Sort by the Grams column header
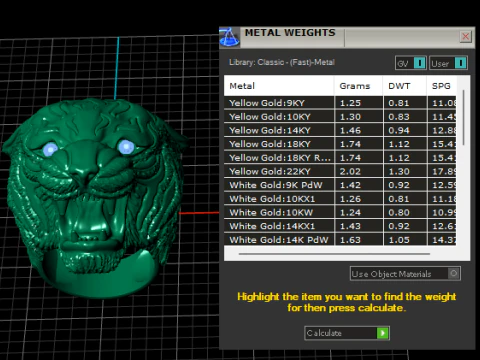This screenshot has width=480, height=360. click(358, 86)
